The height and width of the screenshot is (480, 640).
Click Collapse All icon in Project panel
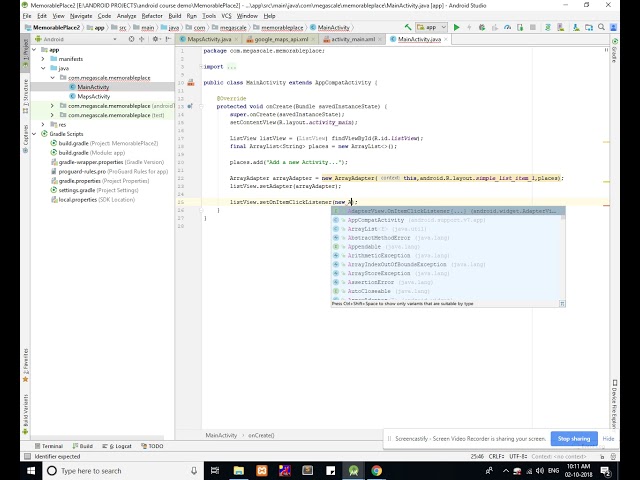pos(142,39)
